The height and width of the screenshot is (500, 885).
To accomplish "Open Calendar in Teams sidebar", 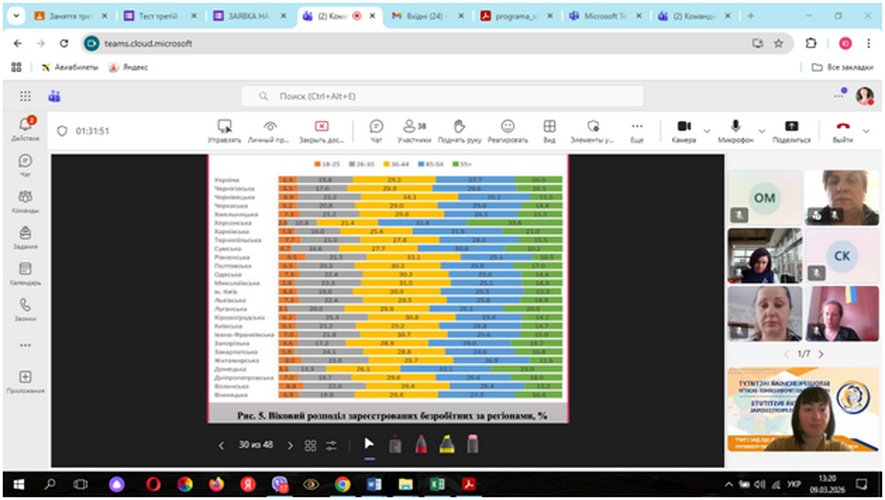I will tap(25, 273).
